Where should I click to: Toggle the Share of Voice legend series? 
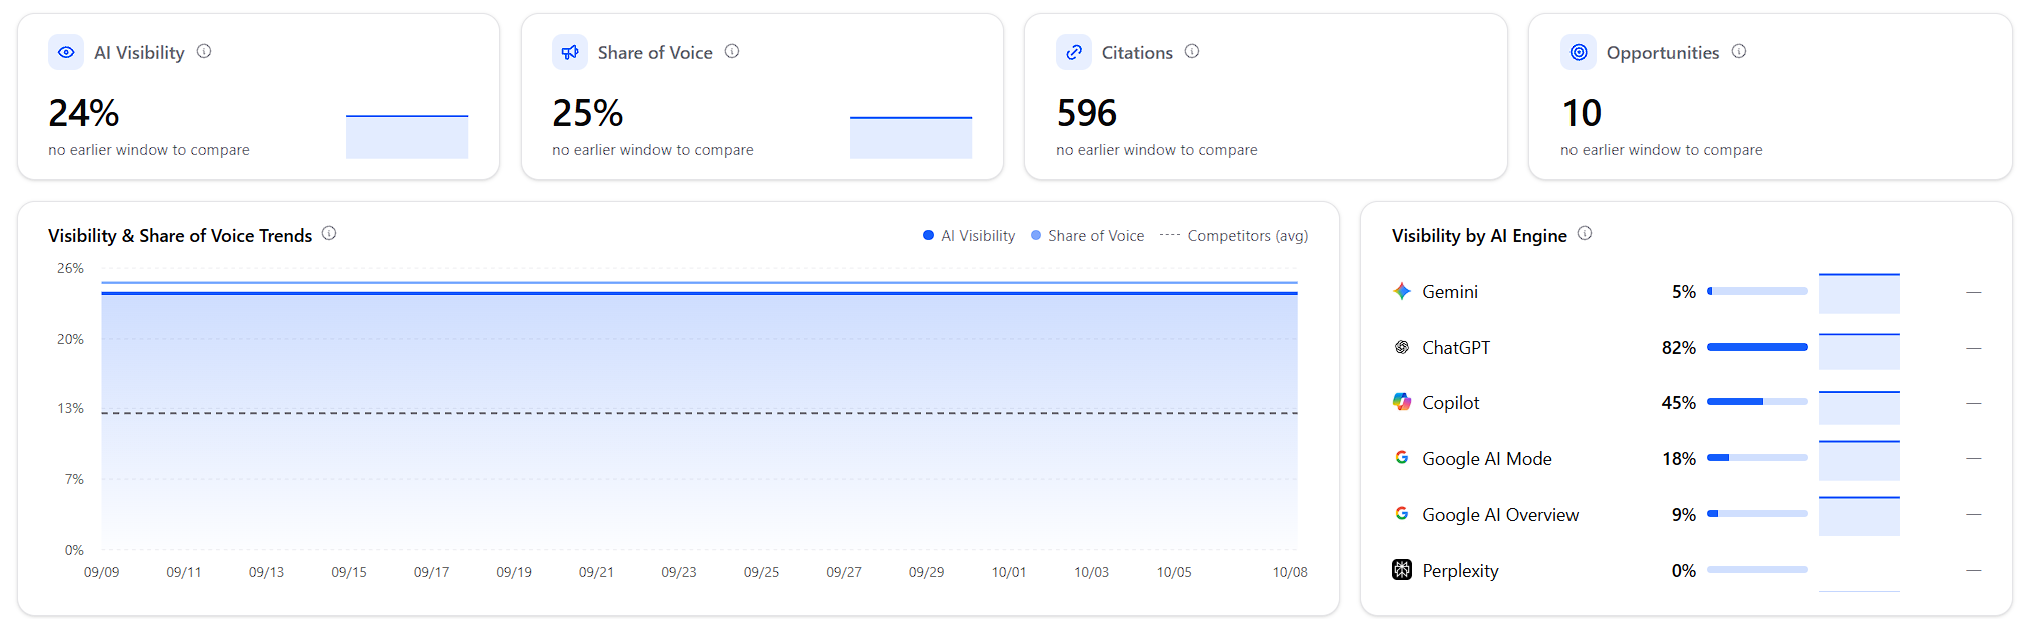(x=1087, y=236)
